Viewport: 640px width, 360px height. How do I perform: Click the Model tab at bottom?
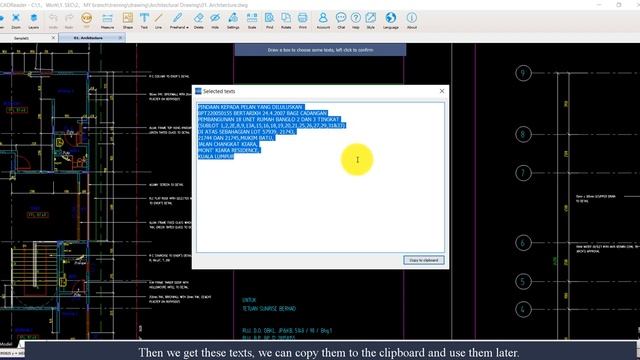[x=7, y=344]
